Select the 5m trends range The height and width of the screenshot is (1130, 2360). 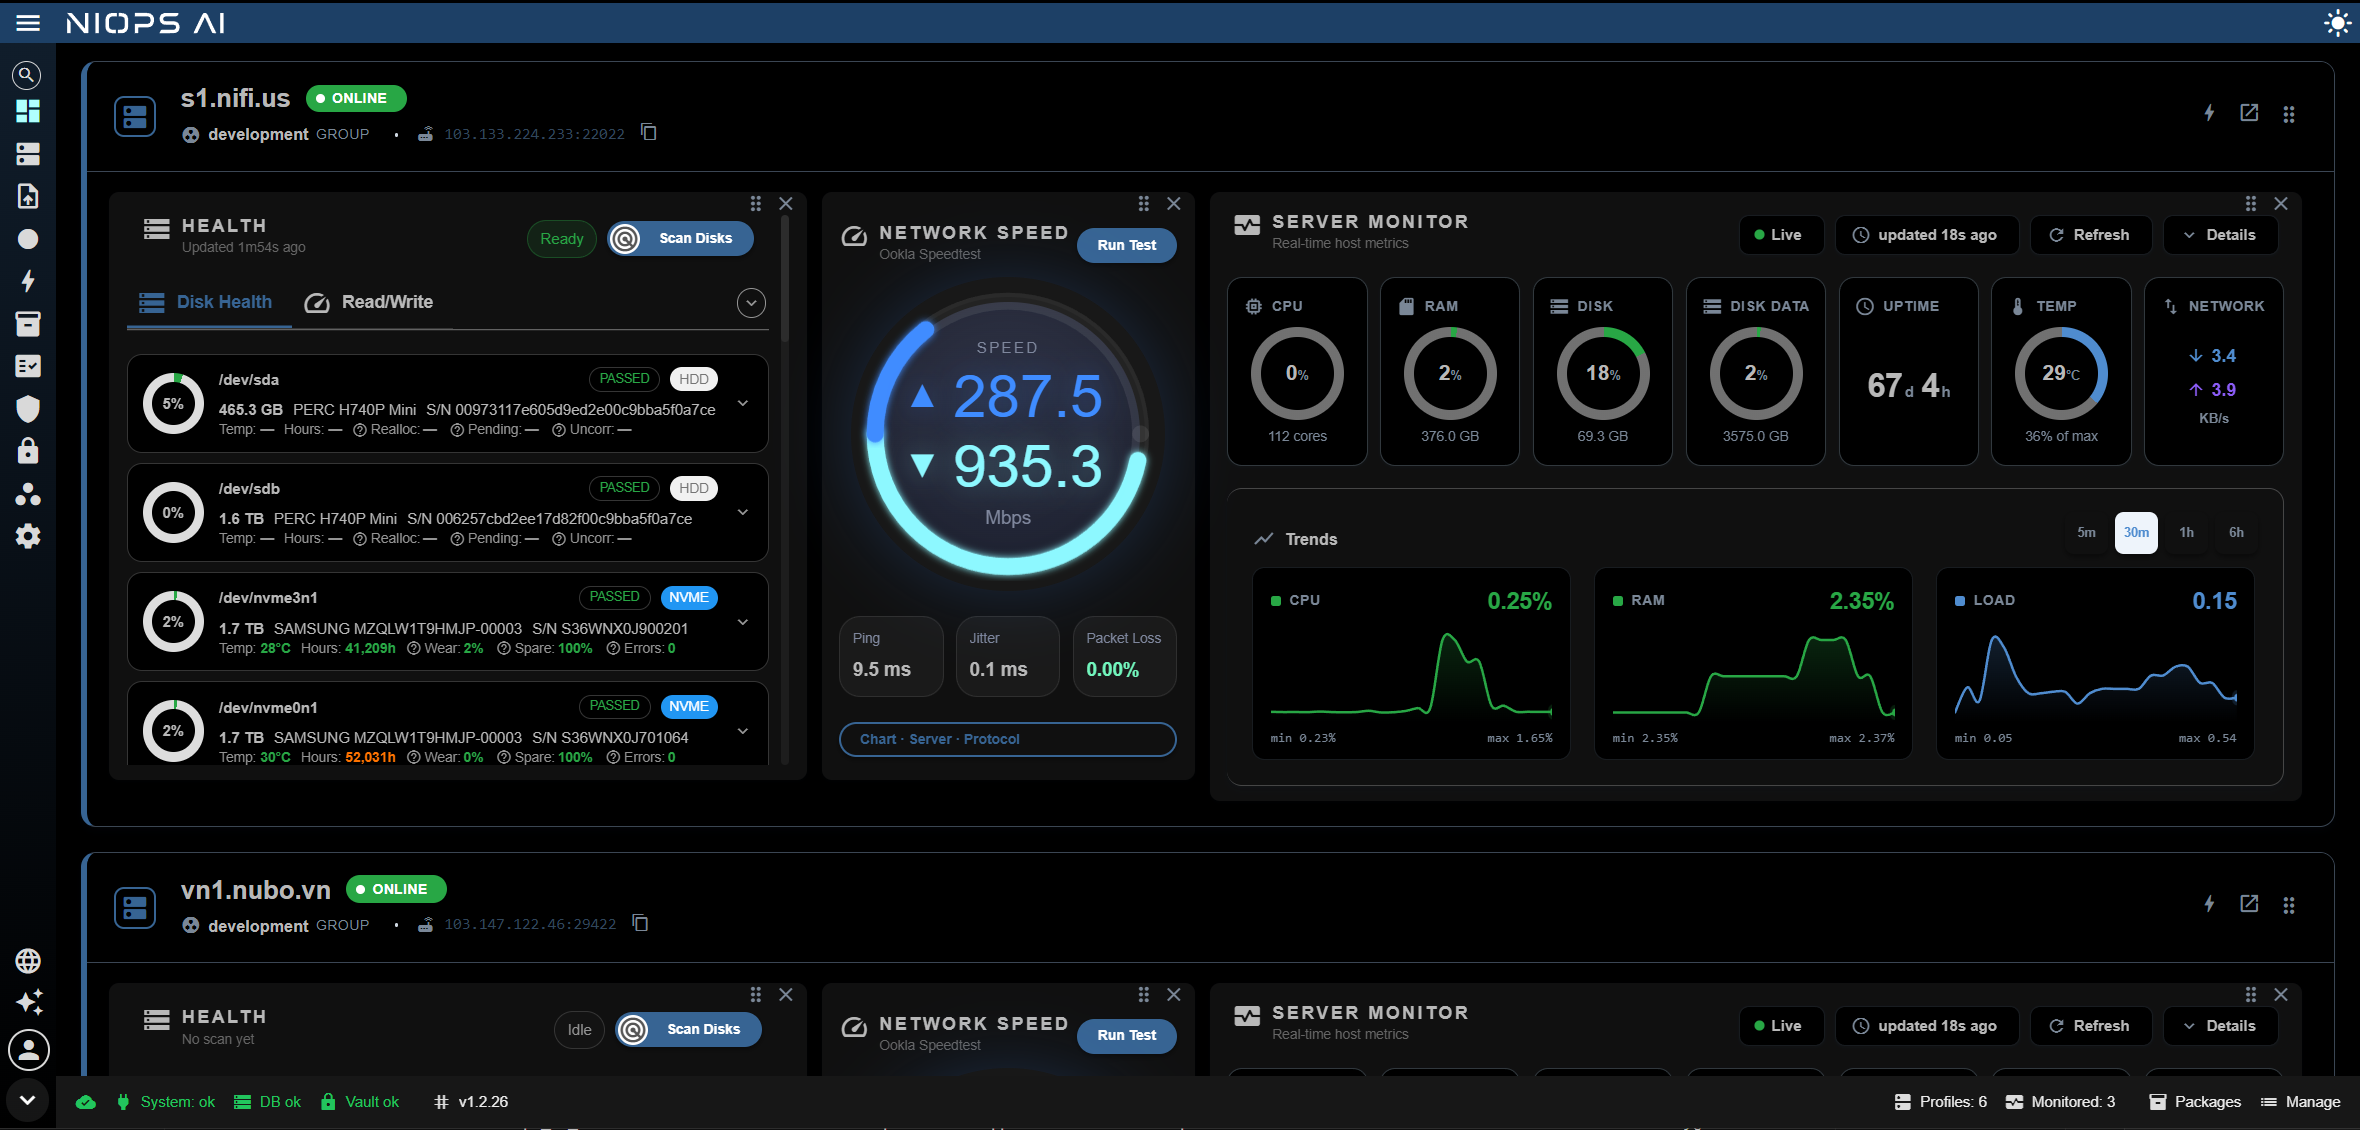[x=2086, y=533]
